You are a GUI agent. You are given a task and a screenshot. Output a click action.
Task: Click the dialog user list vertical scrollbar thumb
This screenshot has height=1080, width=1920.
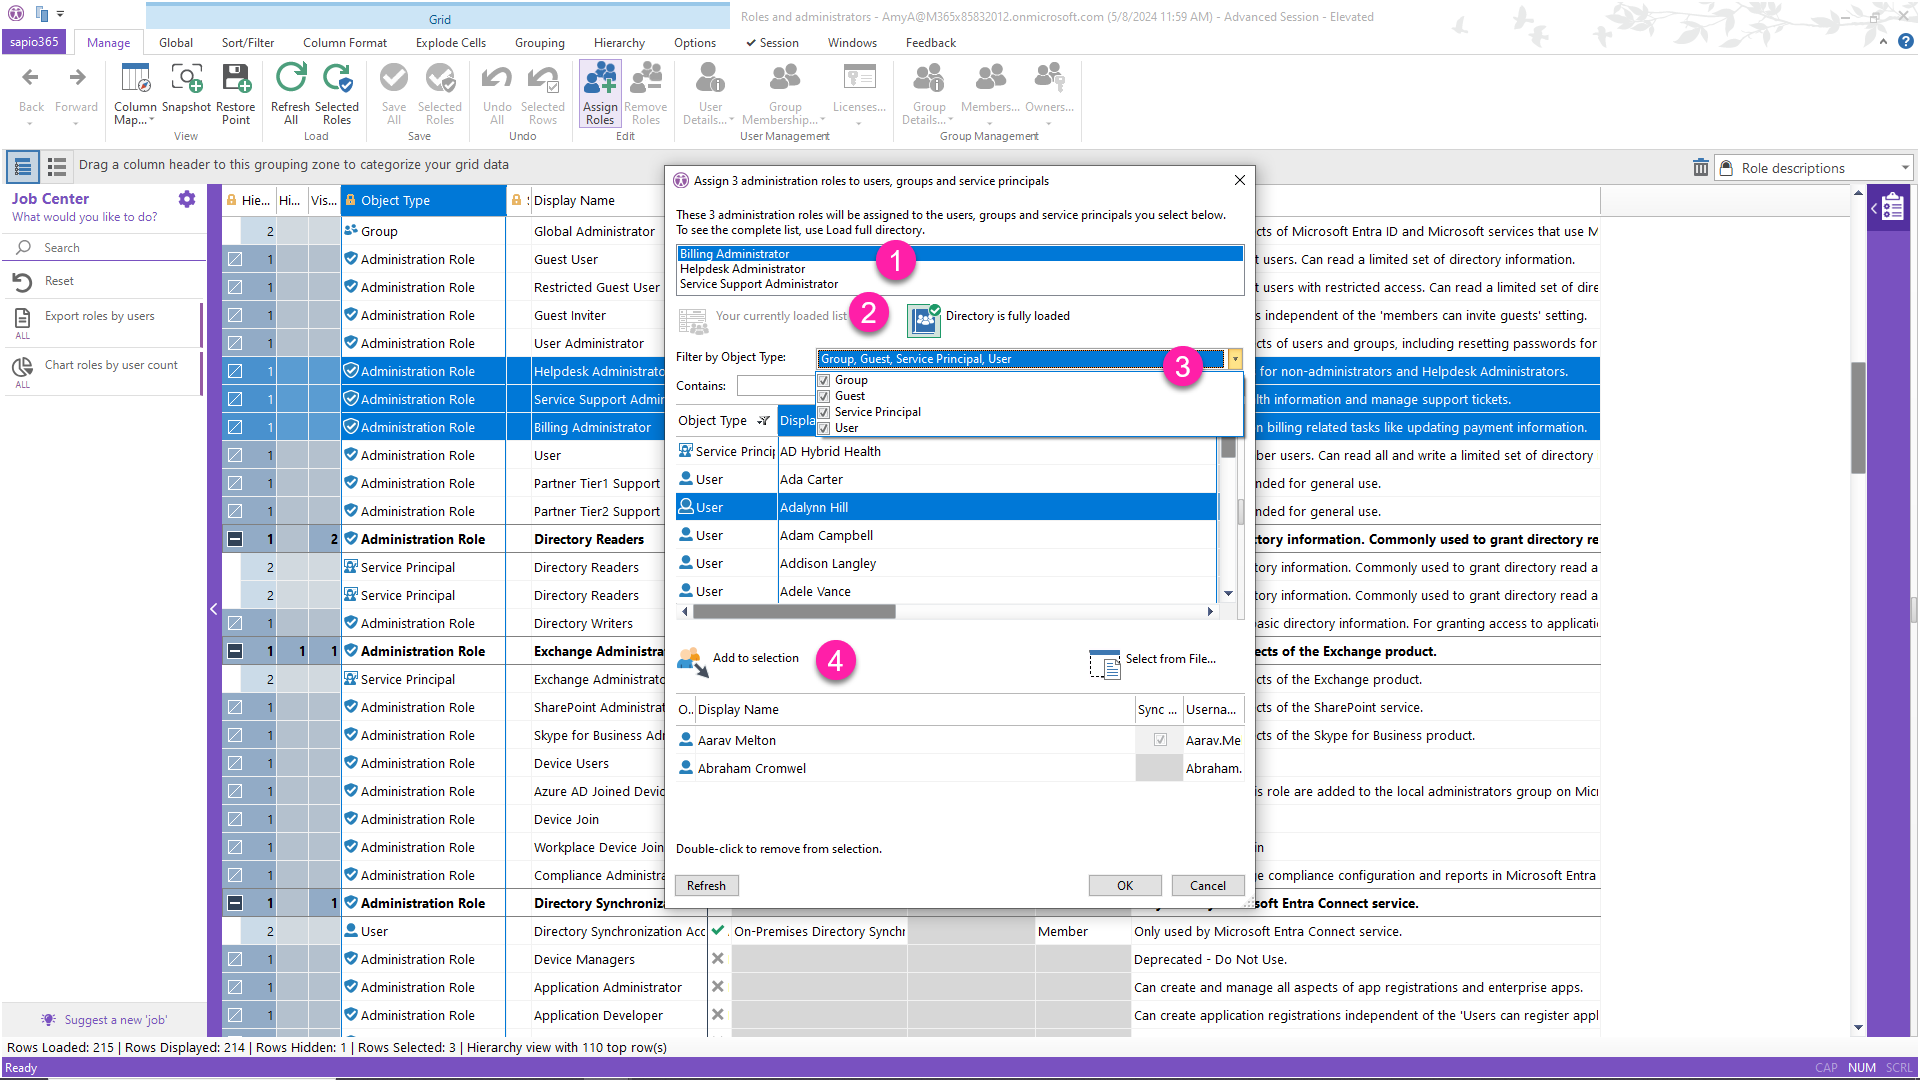pos(1229,449)
